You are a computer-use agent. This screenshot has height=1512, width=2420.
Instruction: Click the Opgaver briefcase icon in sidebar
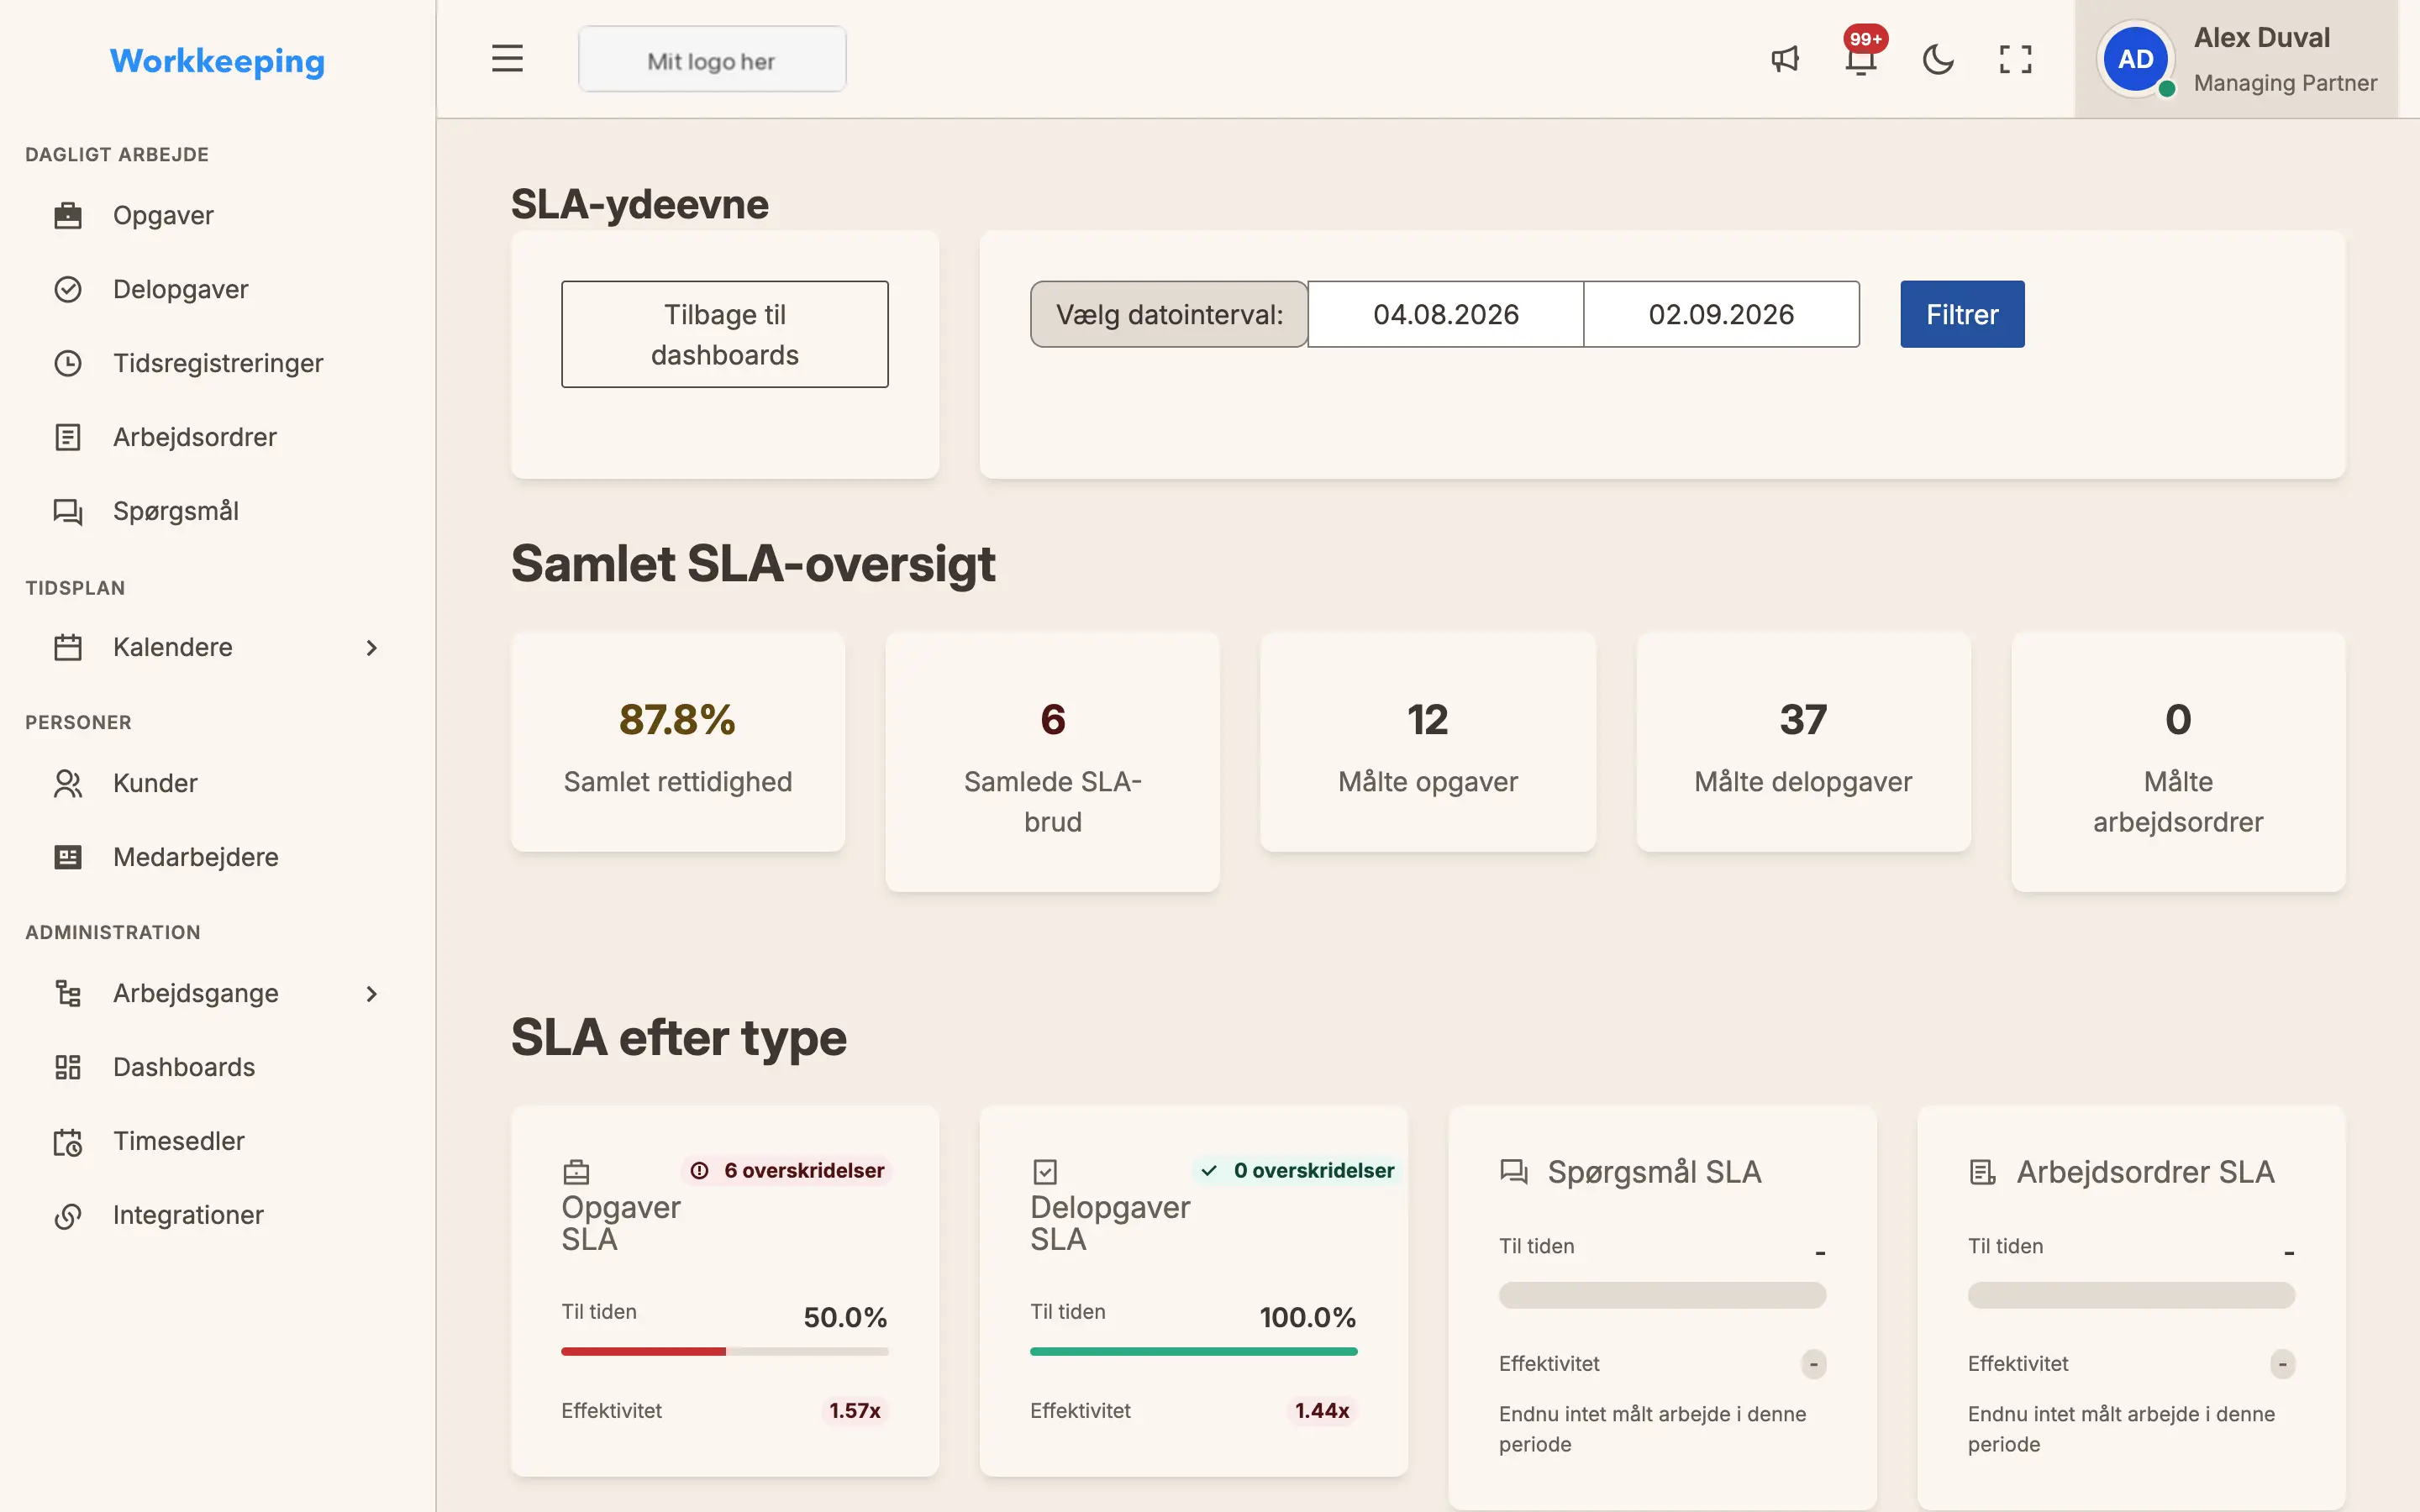(68, 215)
